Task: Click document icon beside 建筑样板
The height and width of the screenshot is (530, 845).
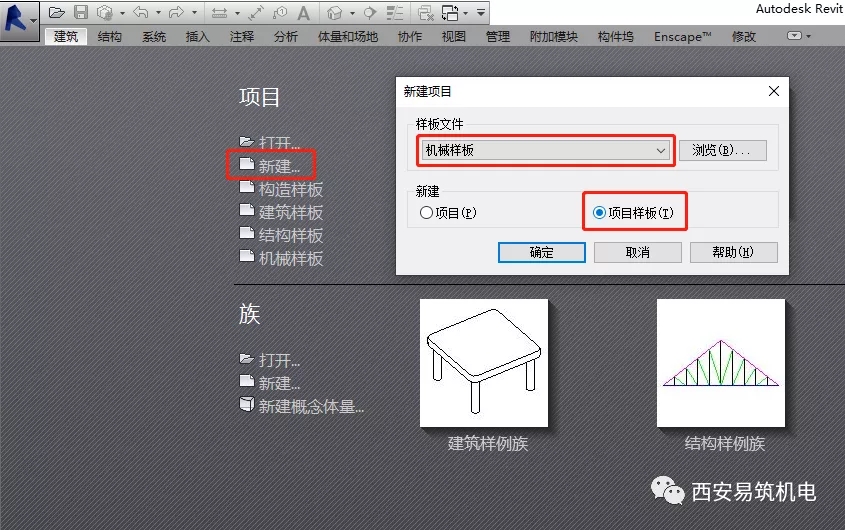Action: (247, 210)
